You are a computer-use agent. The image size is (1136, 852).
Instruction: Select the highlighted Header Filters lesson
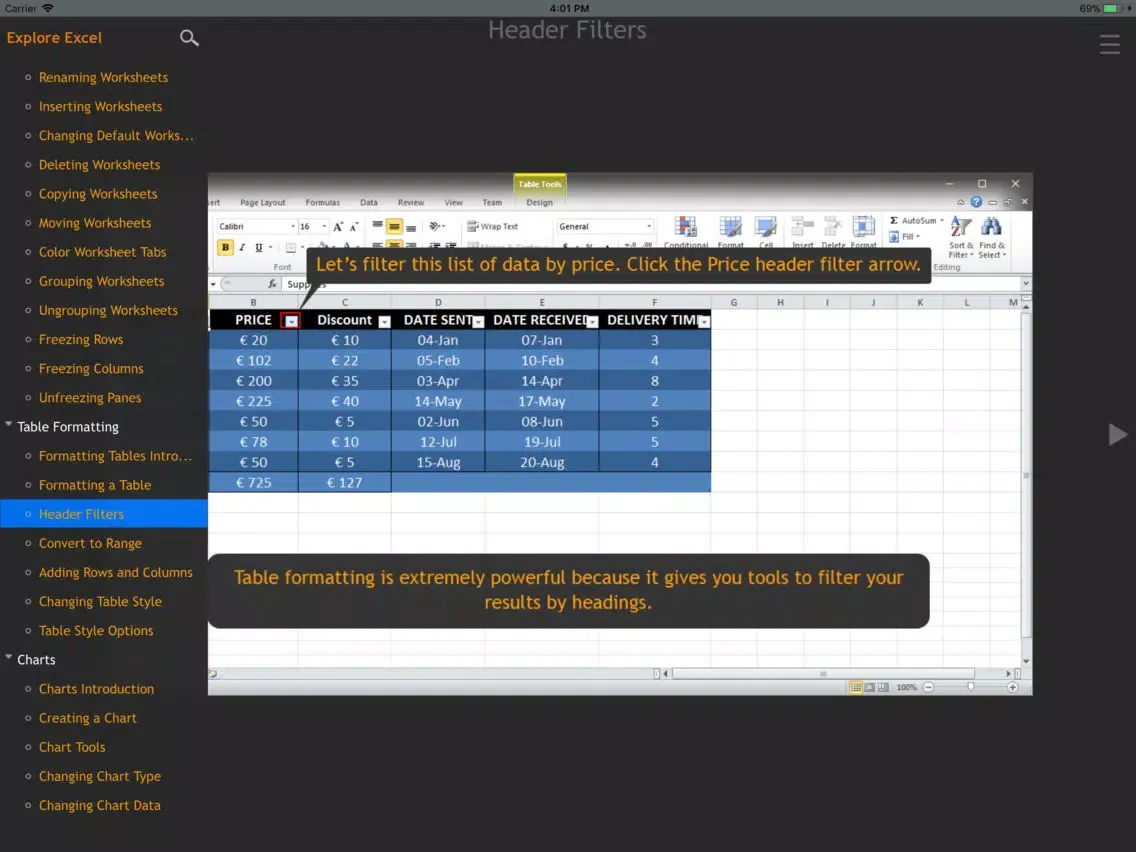pos(104,514)
